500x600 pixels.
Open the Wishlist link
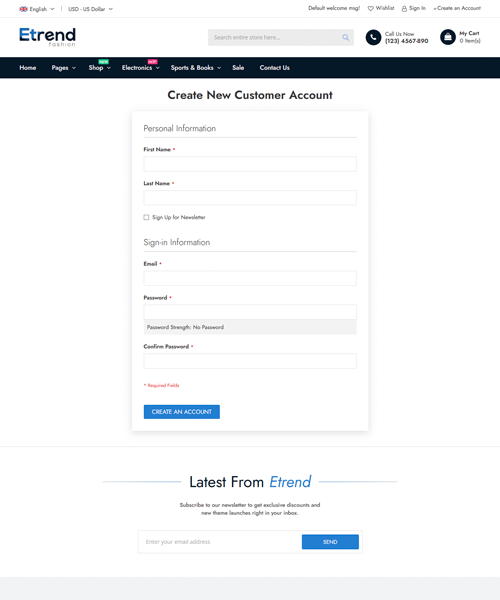(384, 8)
